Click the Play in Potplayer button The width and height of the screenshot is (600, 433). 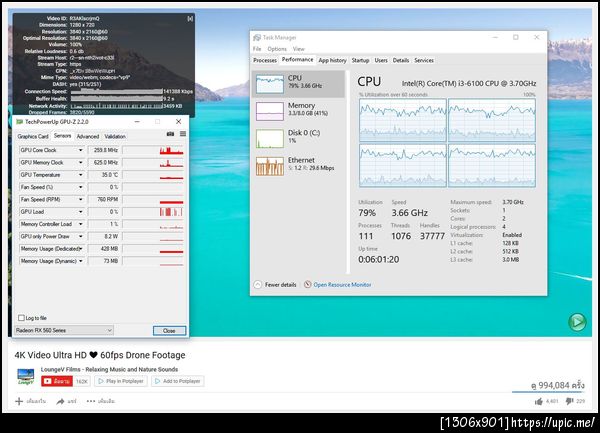coord(121,381)
